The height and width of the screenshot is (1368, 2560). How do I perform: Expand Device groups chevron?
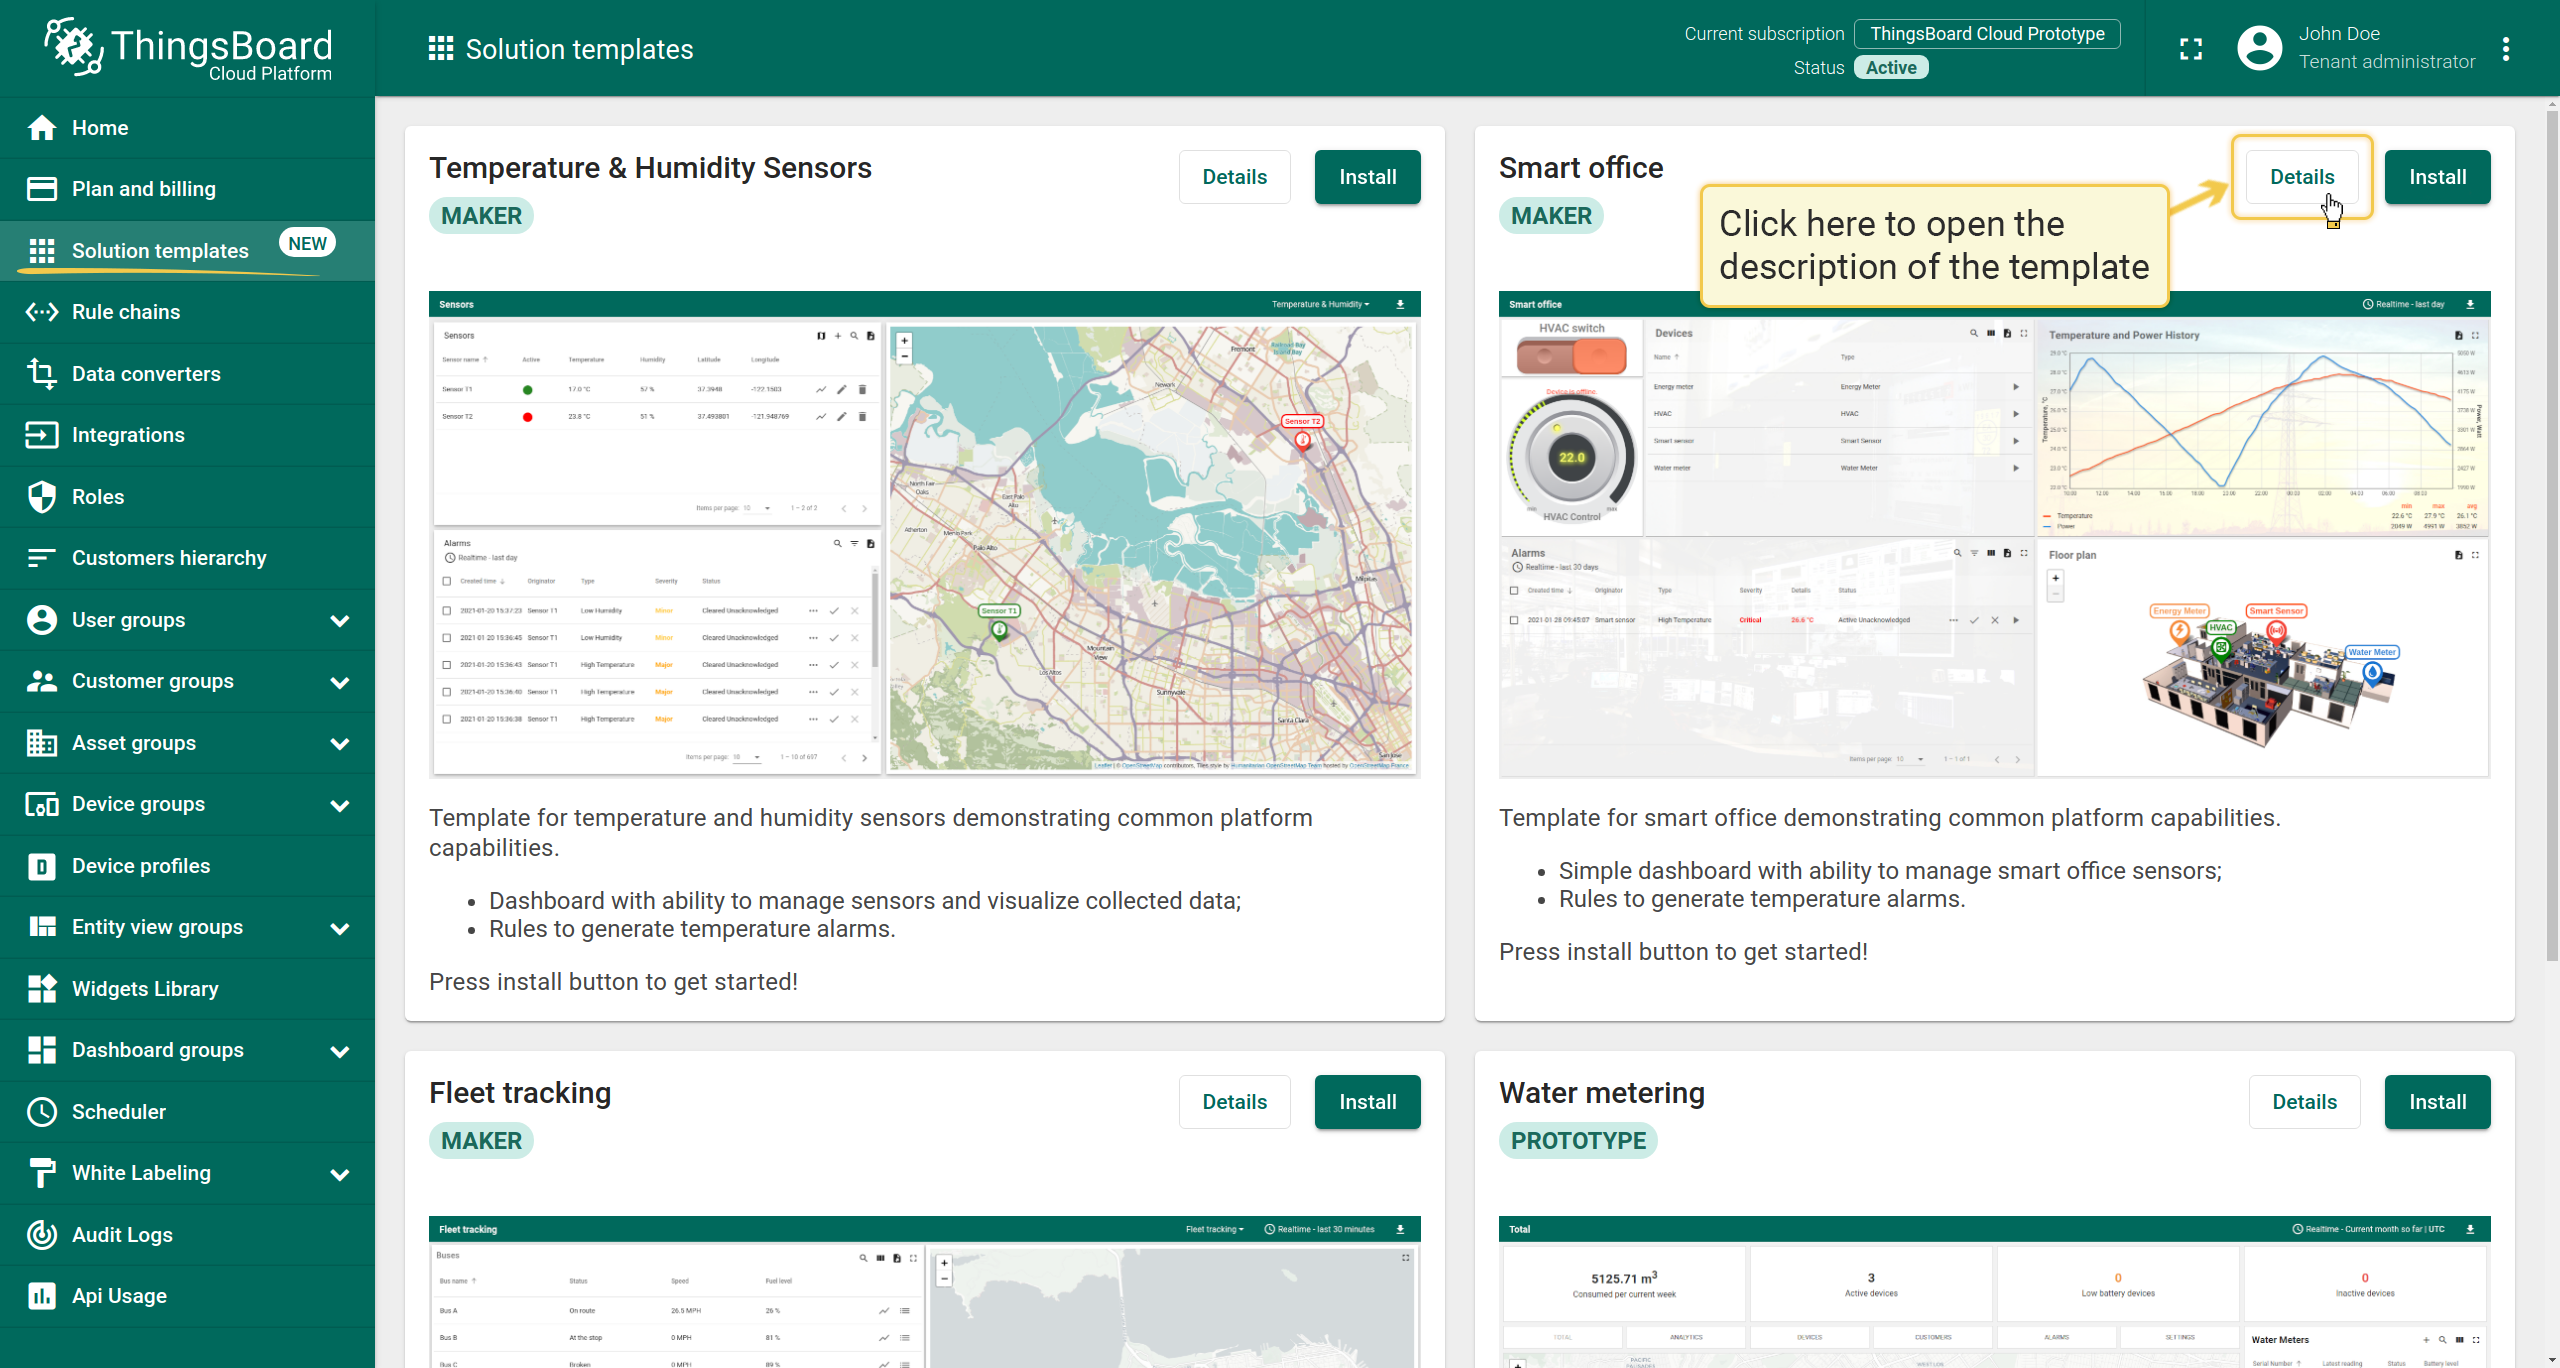[340, 805]
